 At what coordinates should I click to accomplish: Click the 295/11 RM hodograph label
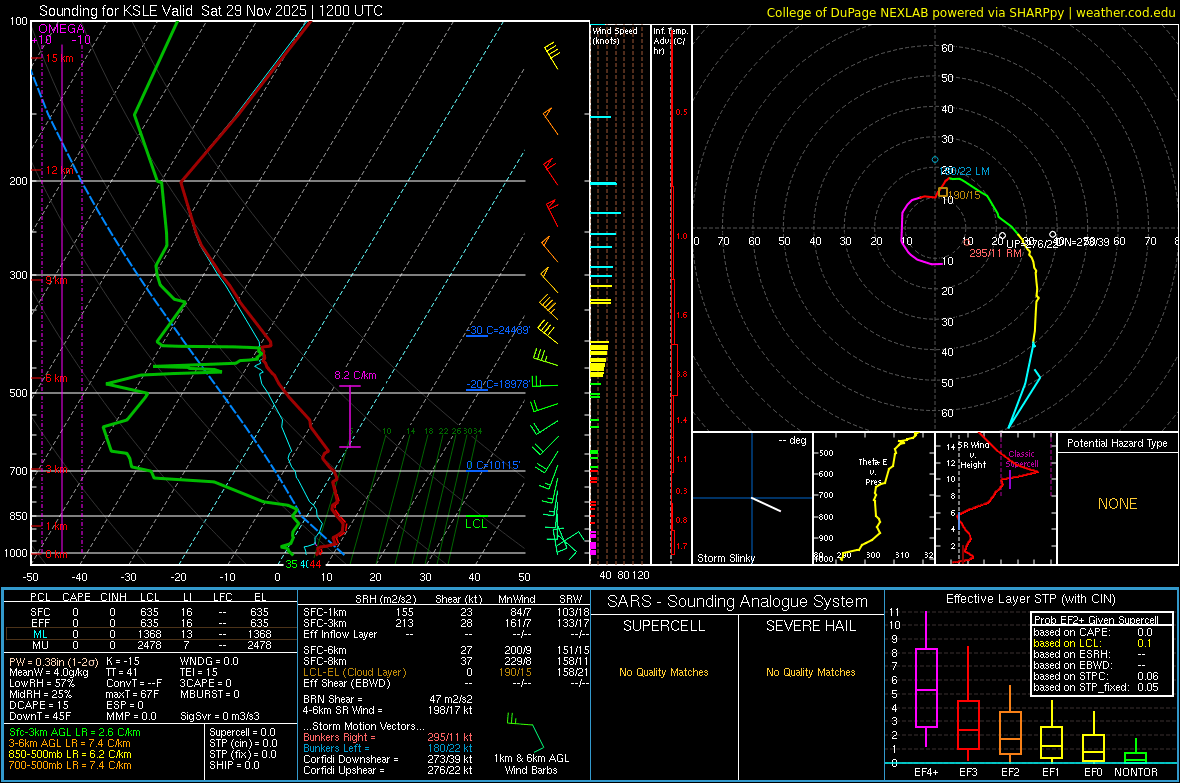pyautogui.click(x=996, y=253)
